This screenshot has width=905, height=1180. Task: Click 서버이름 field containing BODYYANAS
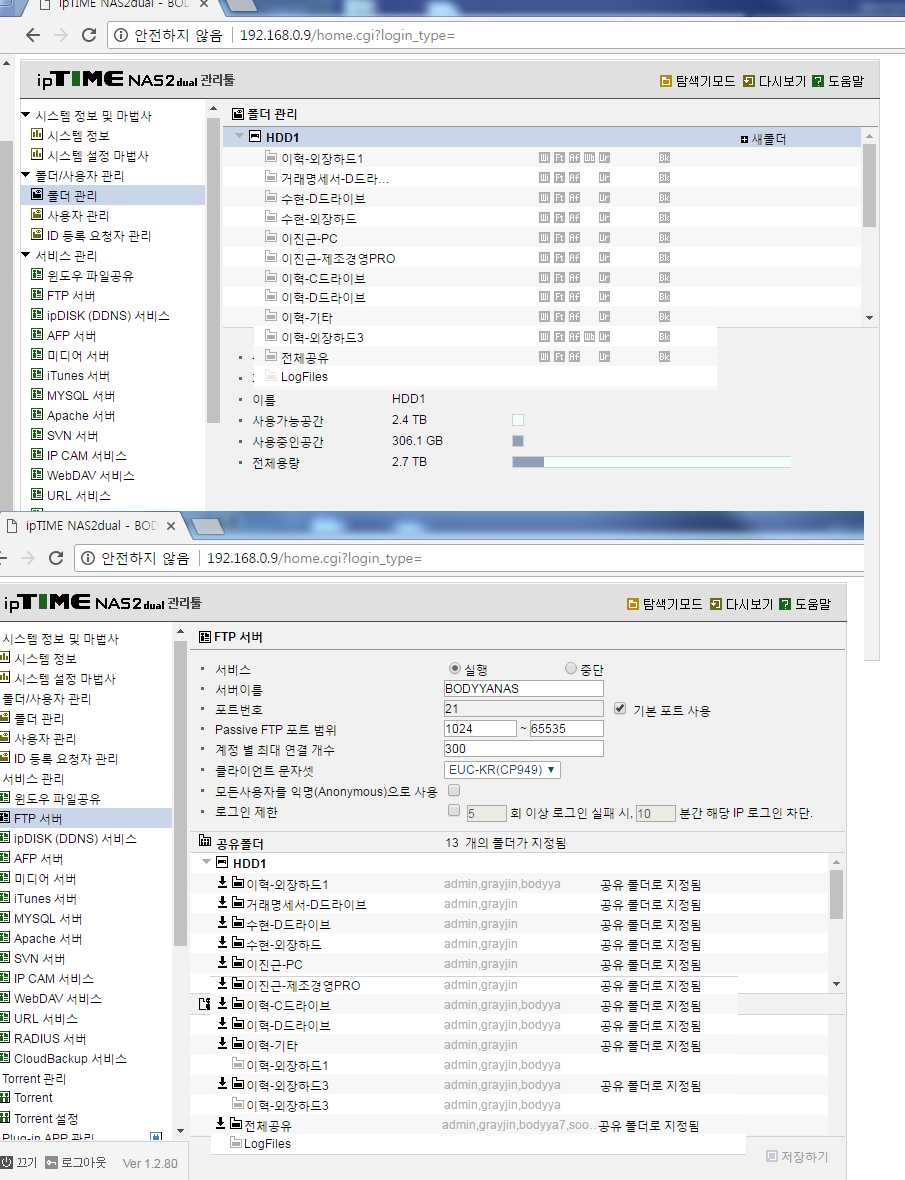coord(524,689)
